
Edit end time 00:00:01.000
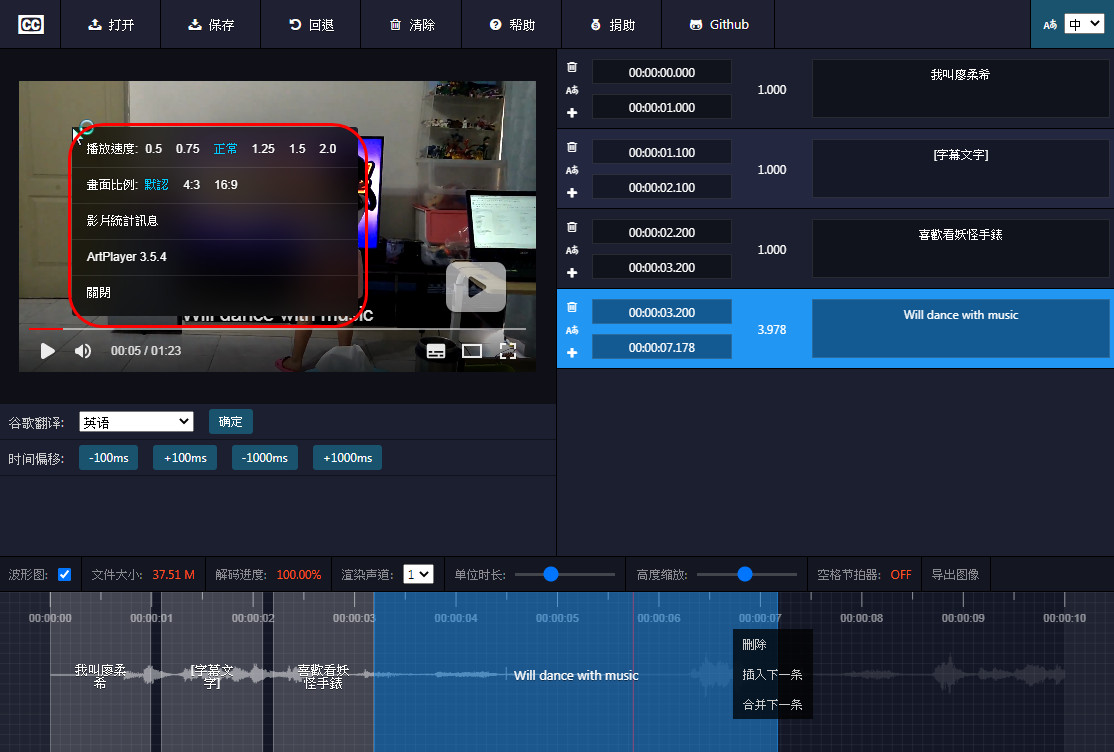click(x=661, y=107)
